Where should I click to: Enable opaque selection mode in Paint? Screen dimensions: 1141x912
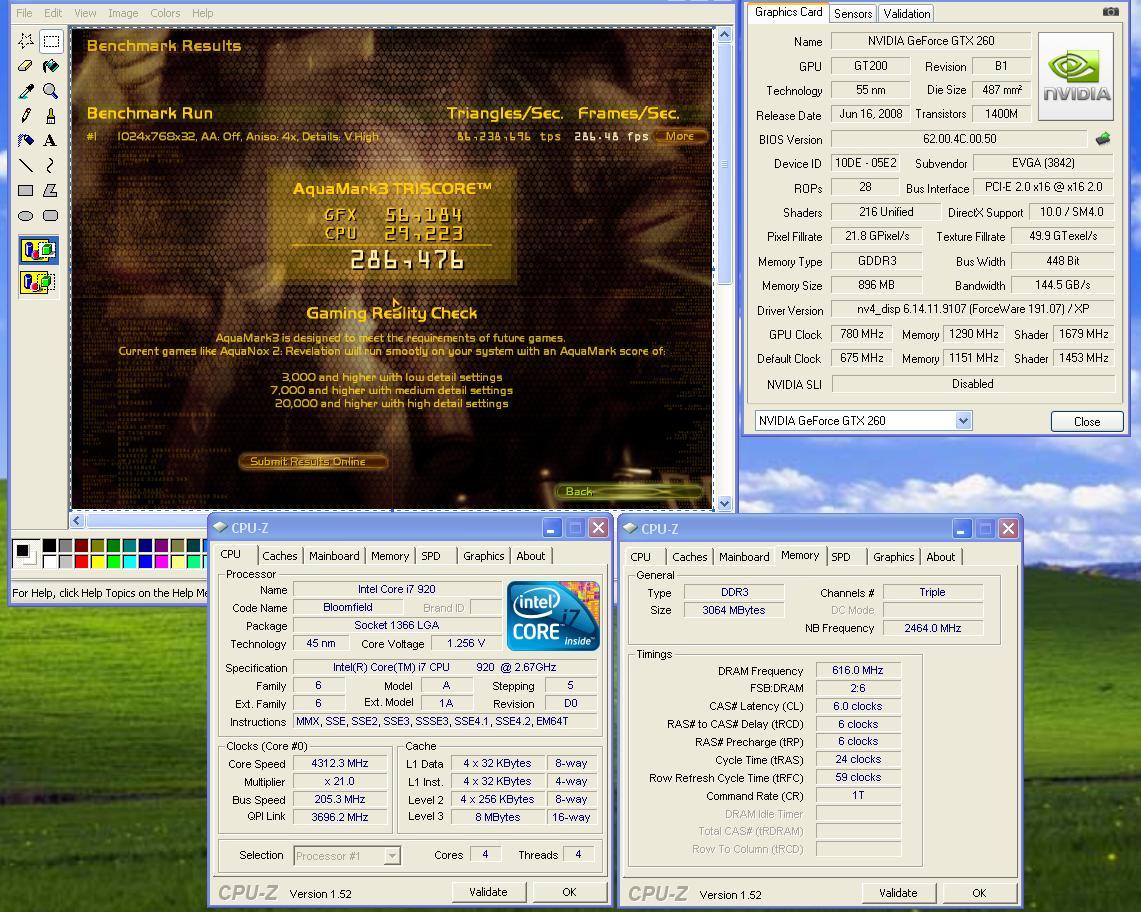(x=38, y=250)
